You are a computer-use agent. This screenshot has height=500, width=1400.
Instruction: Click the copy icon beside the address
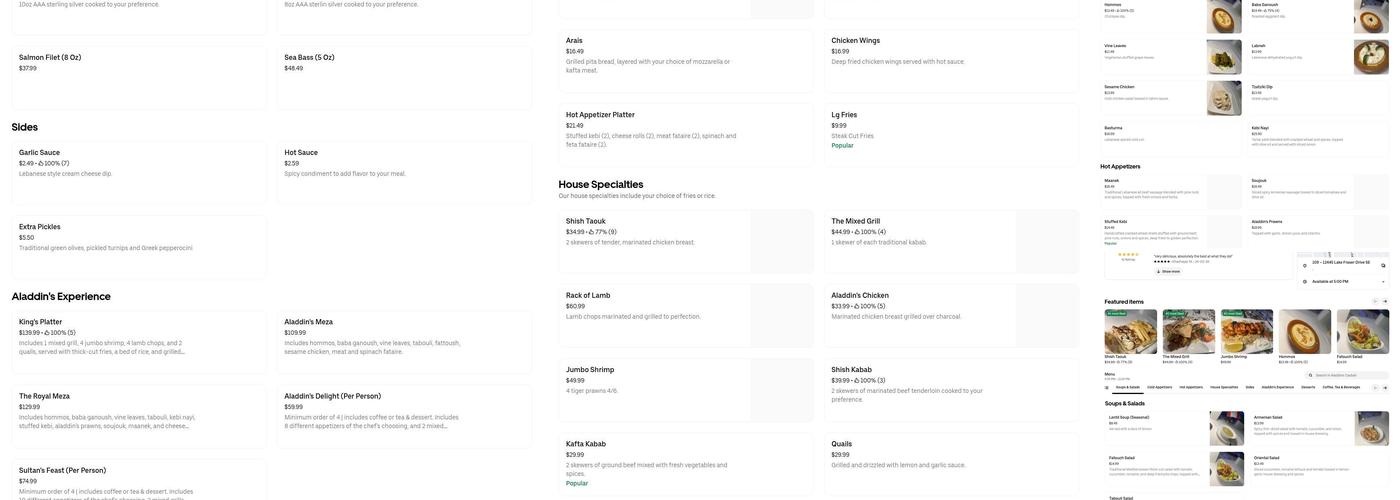point(1382,265)
